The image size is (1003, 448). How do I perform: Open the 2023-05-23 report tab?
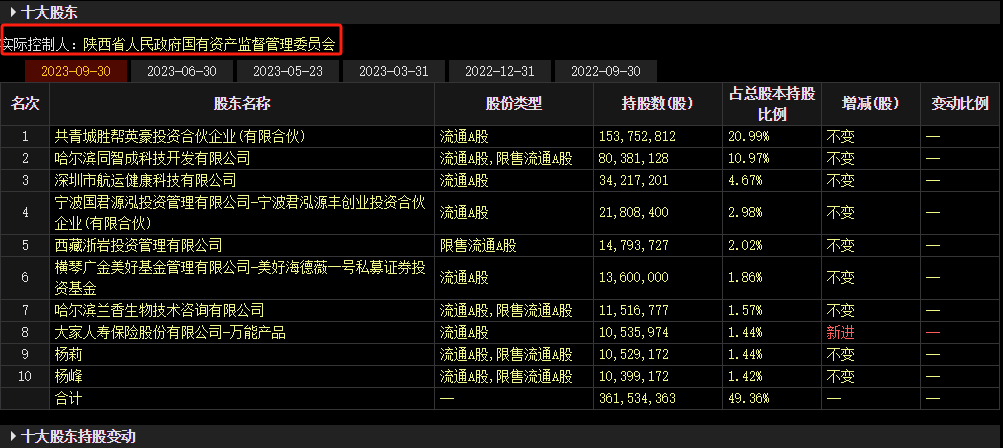click(x=288, y=71)
